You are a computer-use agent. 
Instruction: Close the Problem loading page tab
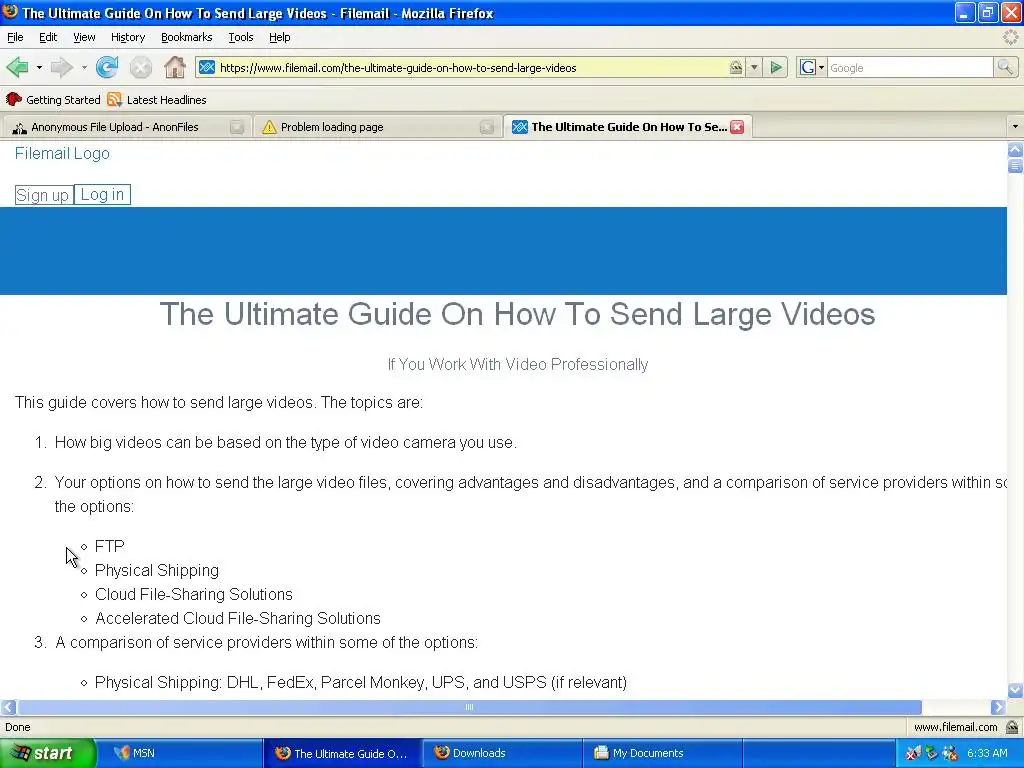pos(487,127)
